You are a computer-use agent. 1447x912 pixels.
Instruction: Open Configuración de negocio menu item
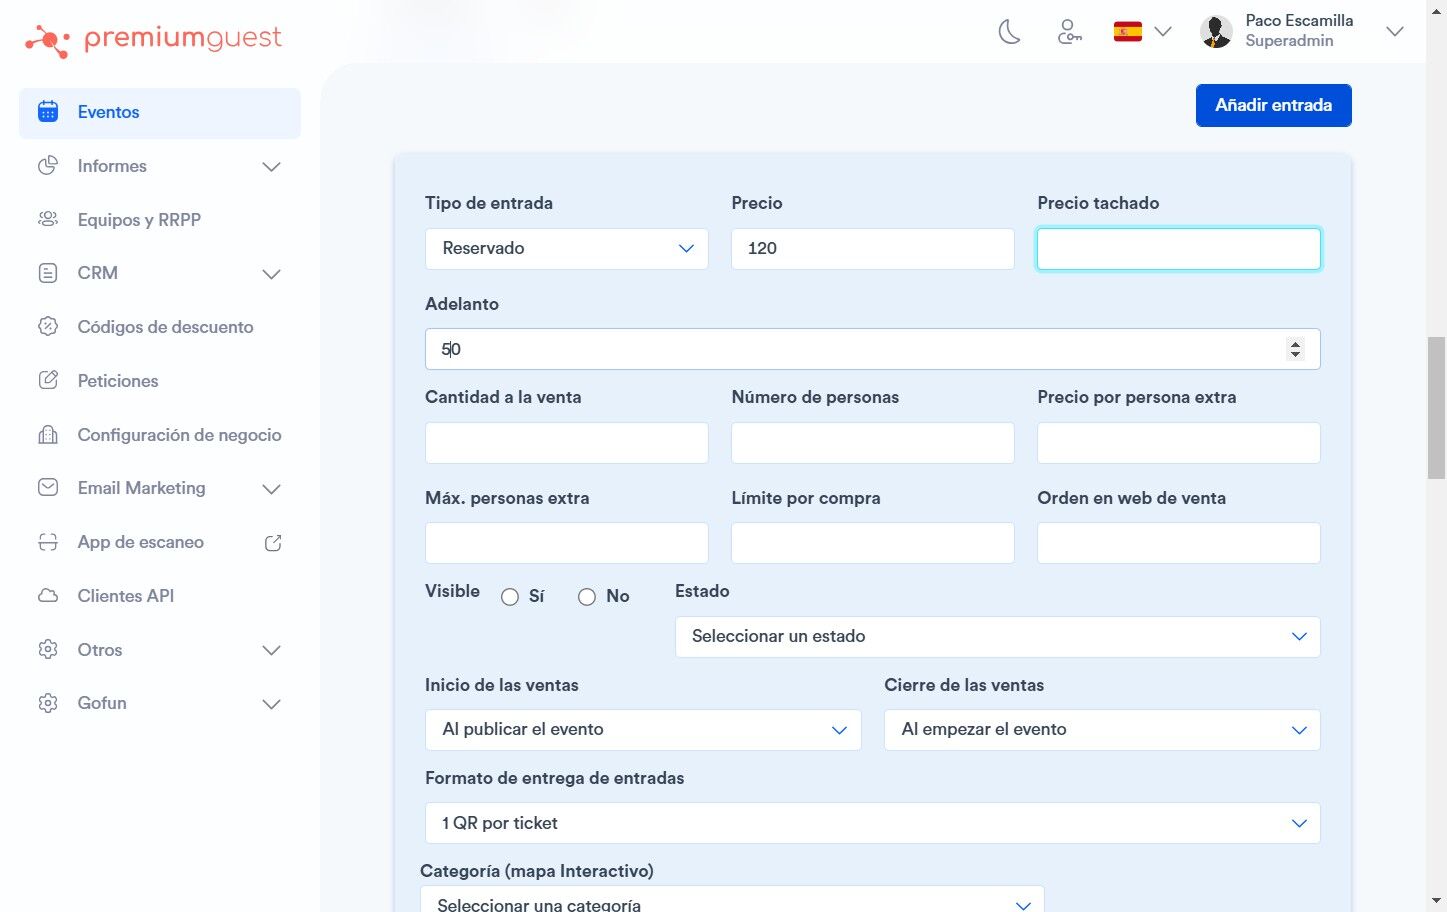[160, 435]
